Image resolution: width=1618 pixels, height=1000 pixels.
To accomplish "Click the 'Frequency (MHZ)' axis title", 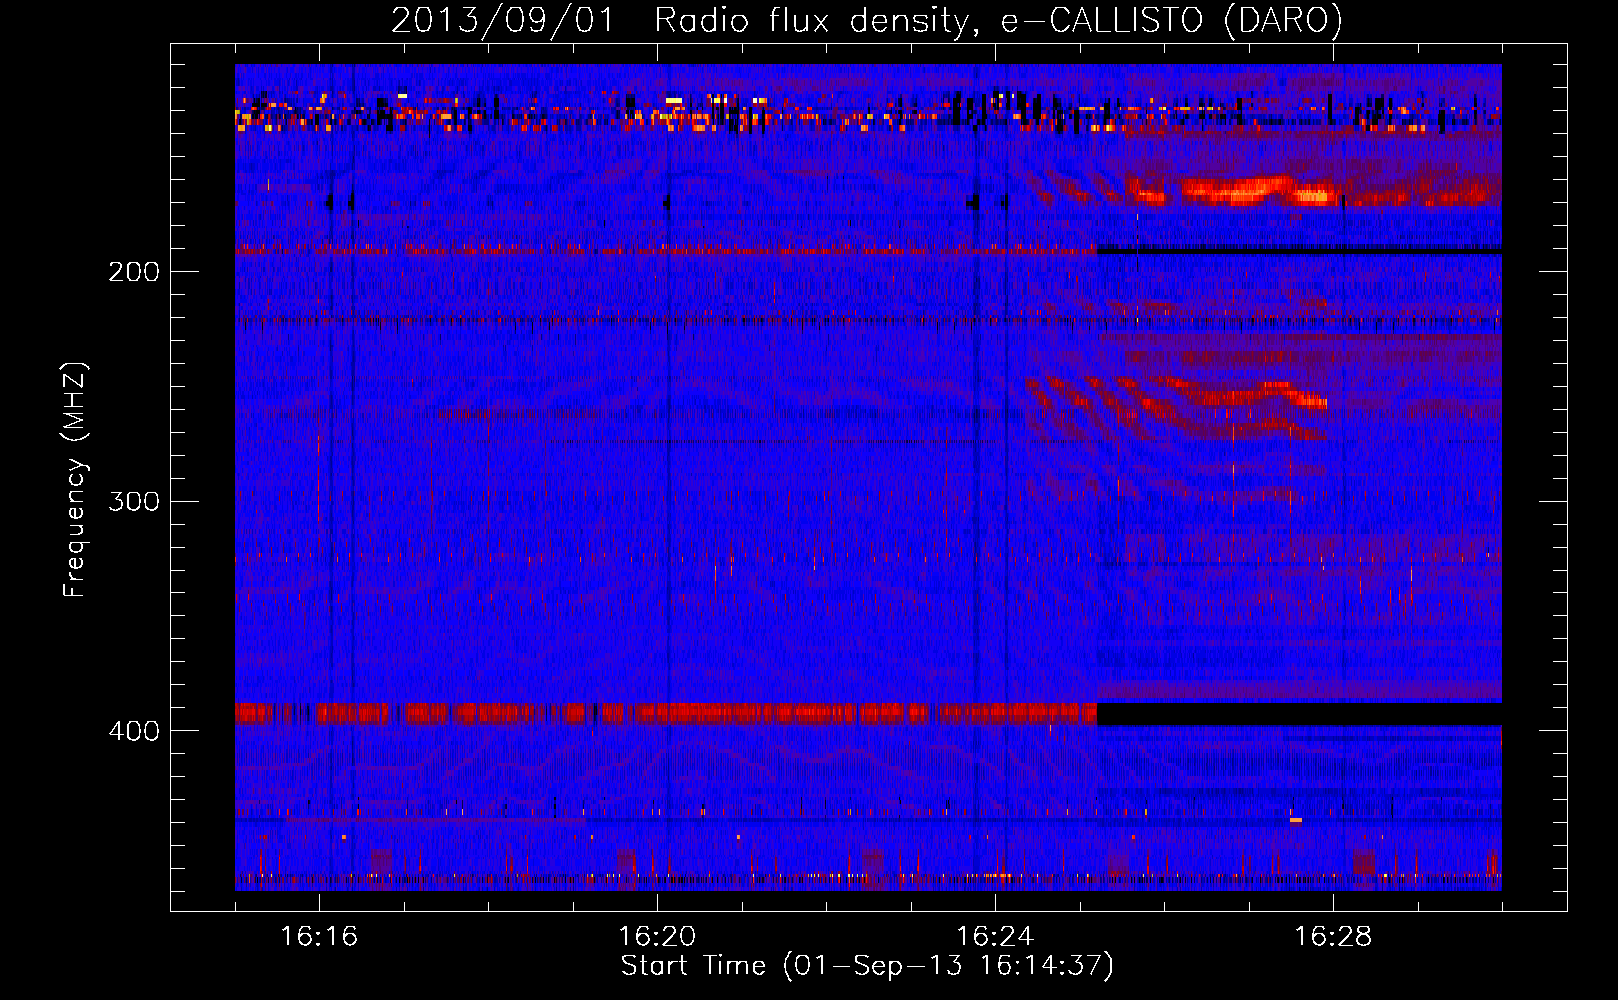I will point(75,479).
